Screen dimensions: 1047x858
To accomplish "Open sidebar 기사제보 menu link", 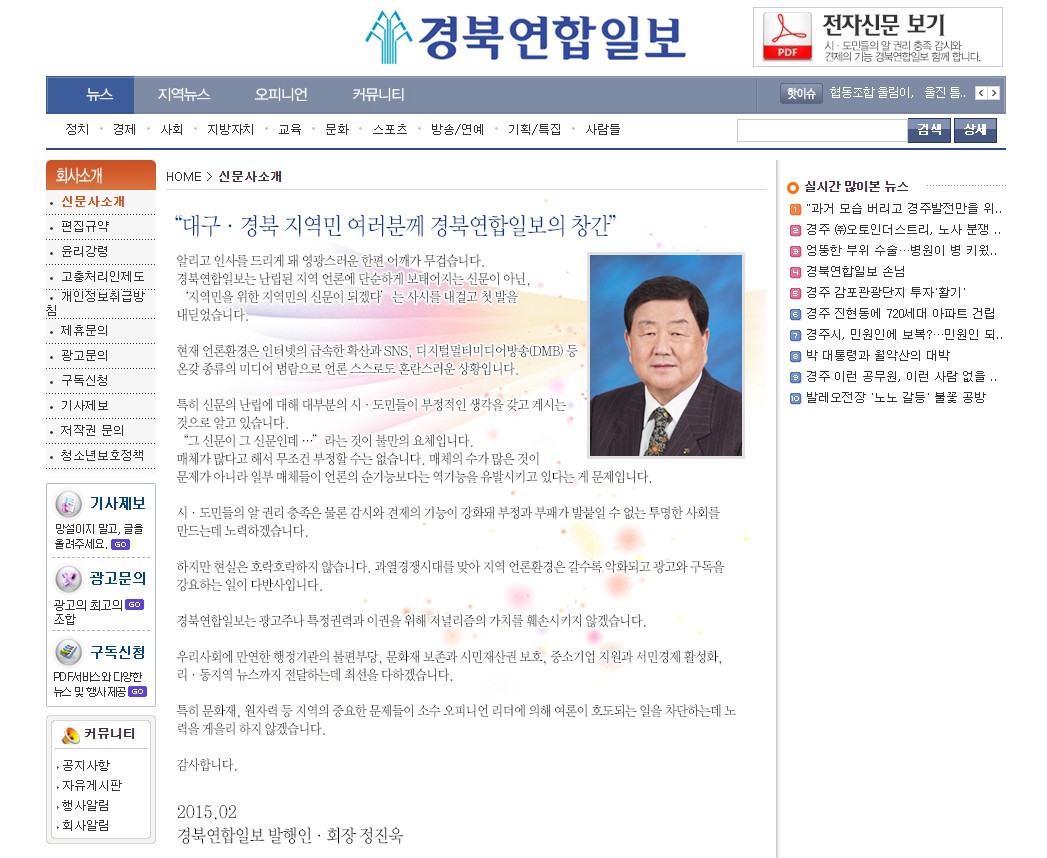I will [85, 406].
